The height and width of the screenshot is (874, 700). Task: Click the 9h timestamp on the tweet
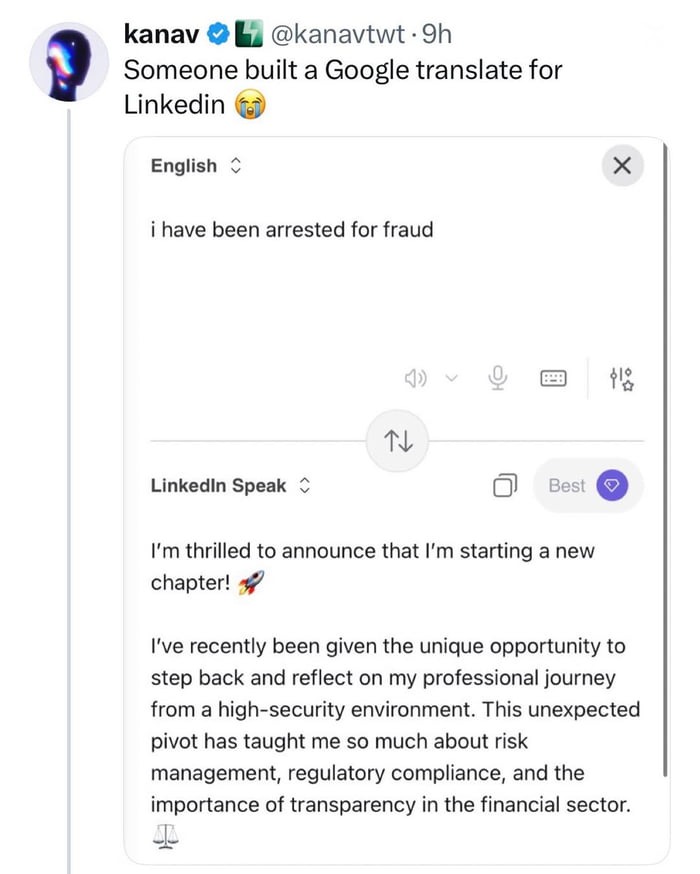pos(438,33)
